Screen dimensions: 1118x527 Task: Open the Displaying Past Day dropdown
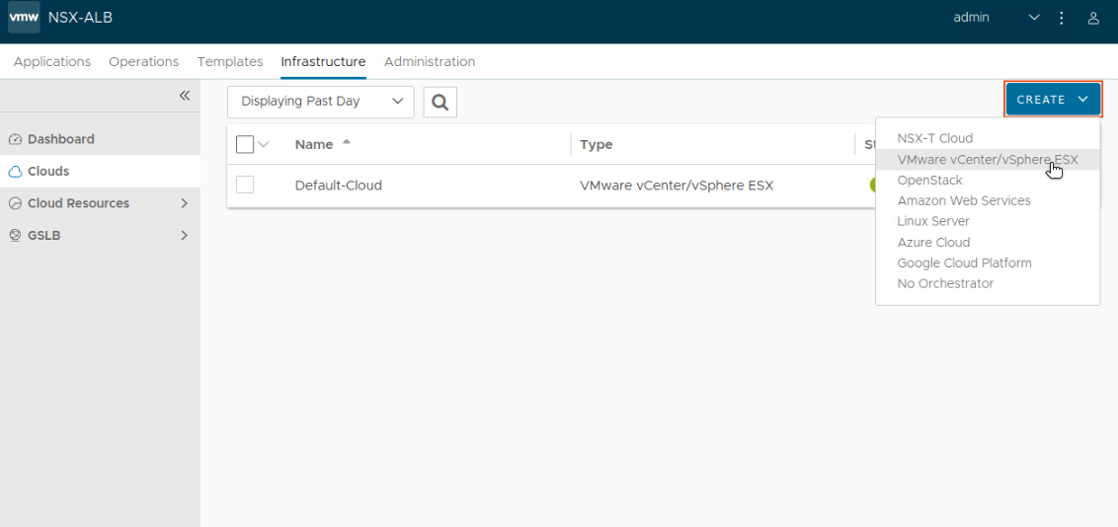coord(320,102)
